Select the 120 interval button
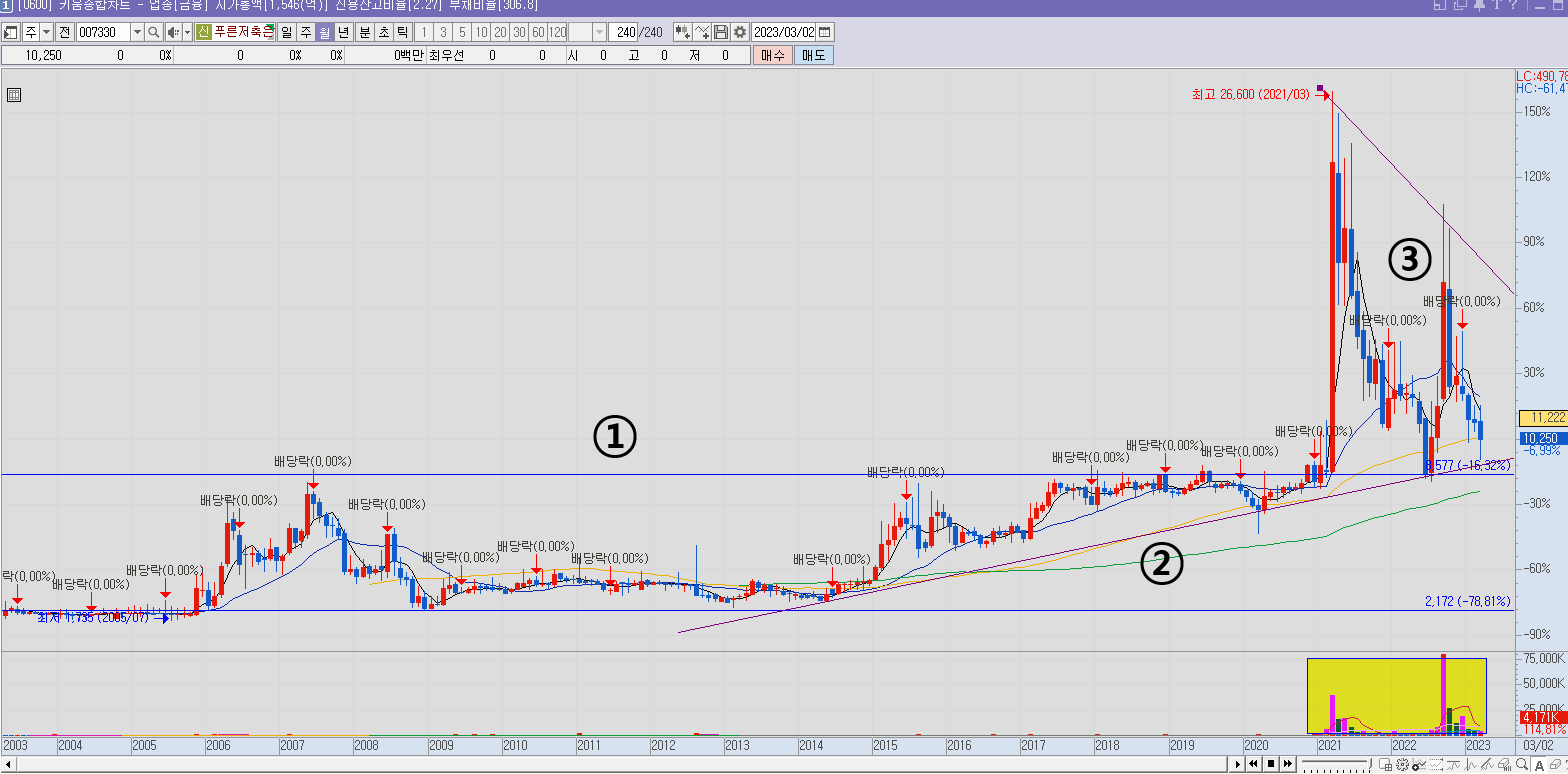This screenshot has height=774, width=1568. click(558, 32)
